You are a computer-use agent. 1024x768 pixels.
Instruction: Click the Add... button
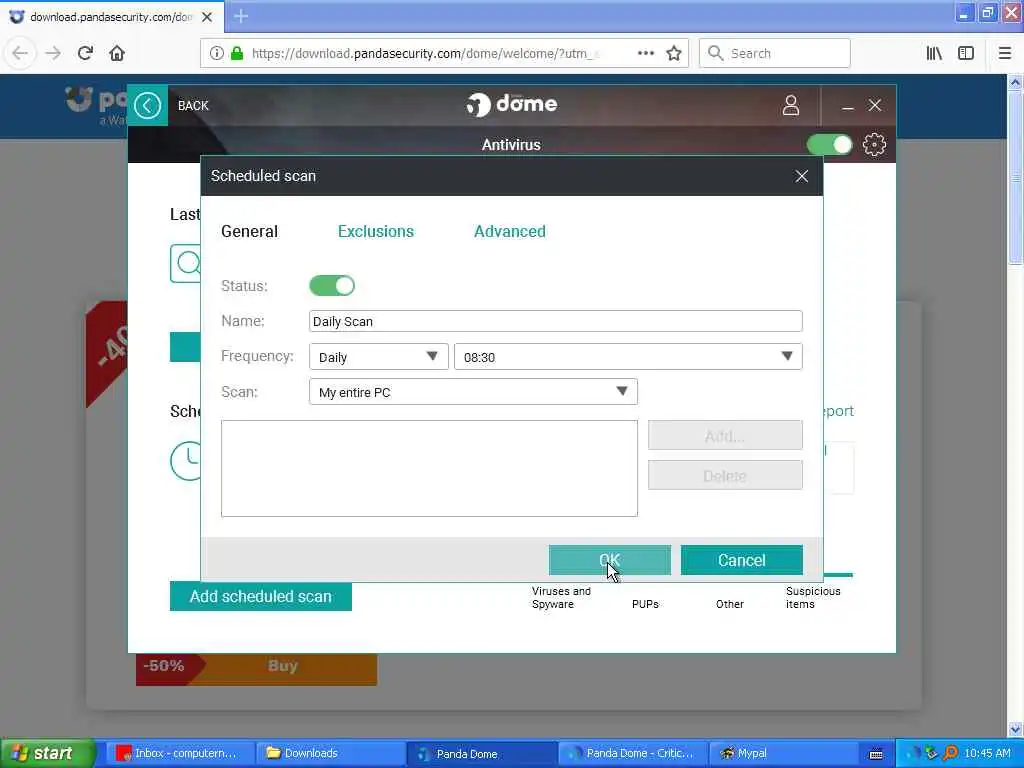(x=726, y=436)
